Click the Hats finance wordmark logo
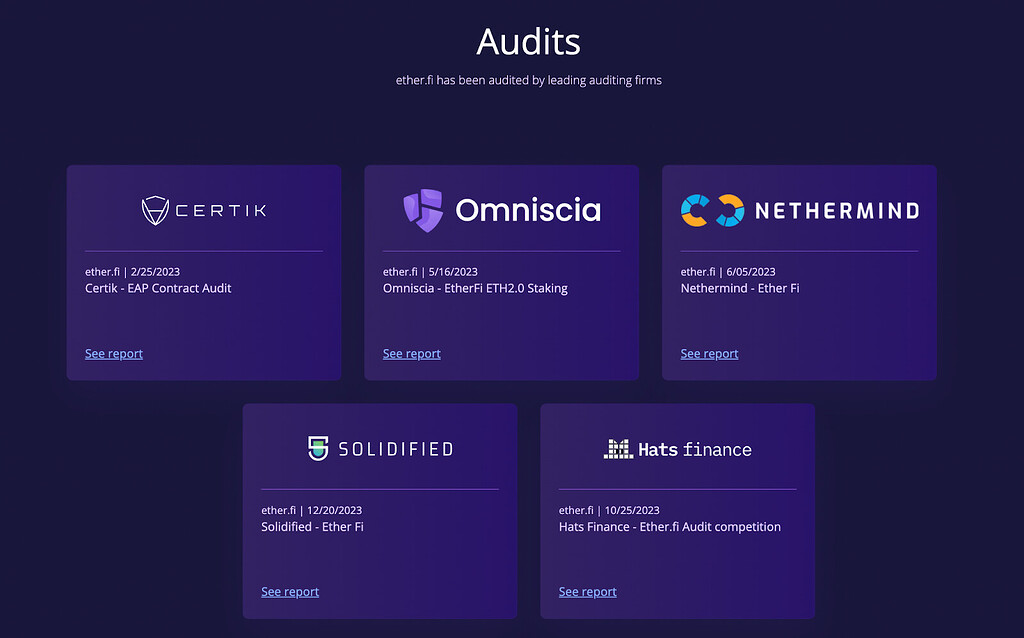1024x638 pixels. coord(695,449)
